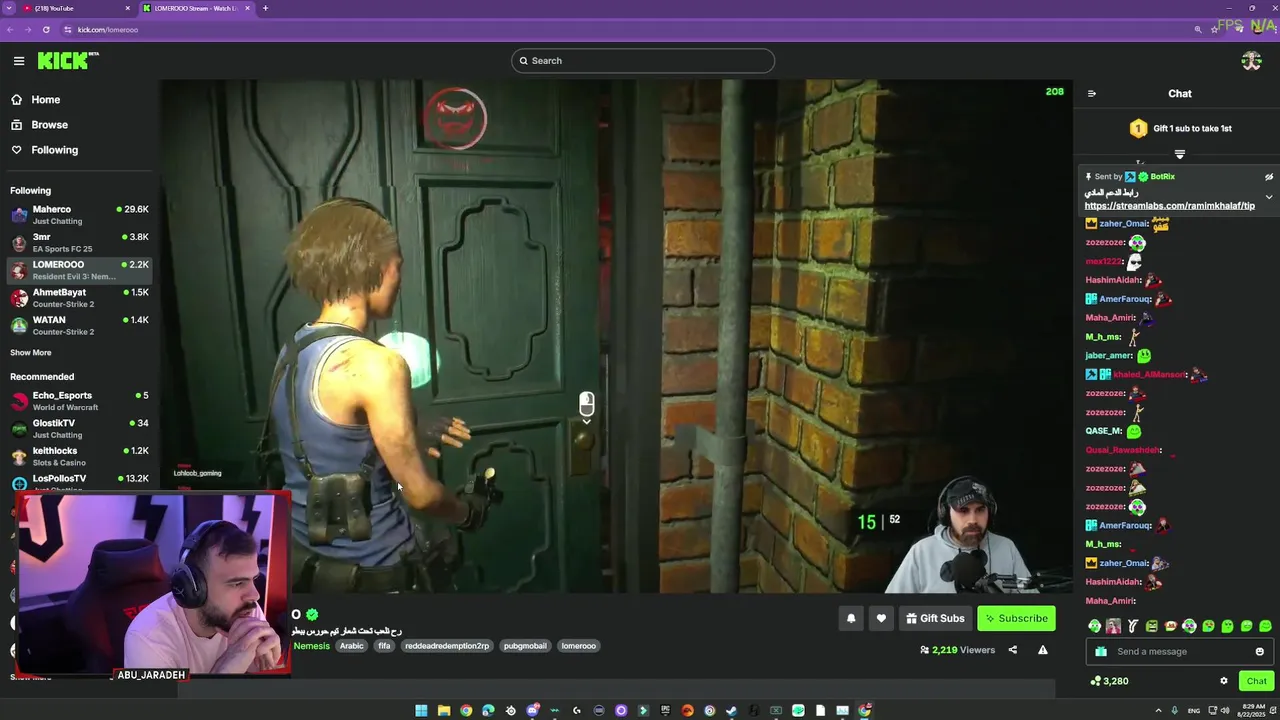This screenshot has width=1280, height=720.
Task: Open the streamlabs tip link in the pinned message
Action: point(1169,206)
